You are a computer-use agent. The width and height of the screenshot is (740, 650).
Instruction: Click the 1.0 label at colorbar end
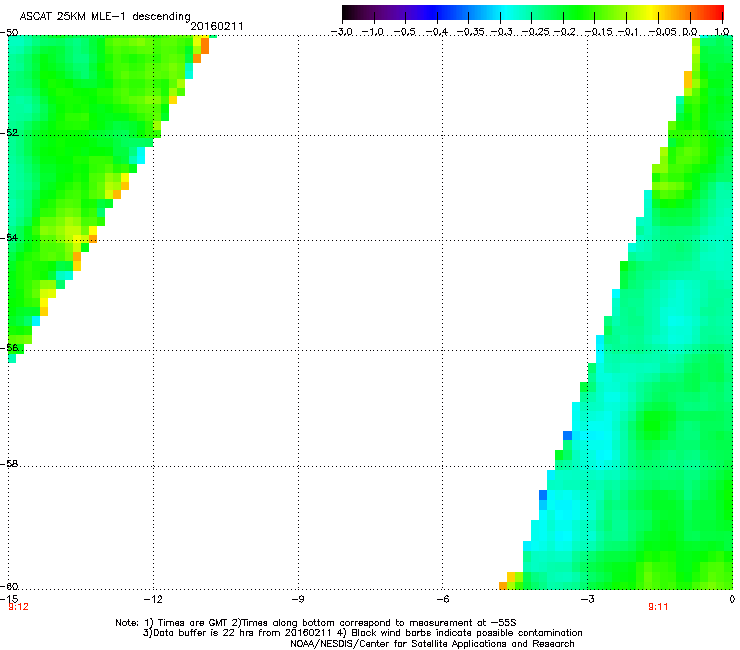[722, 32]
